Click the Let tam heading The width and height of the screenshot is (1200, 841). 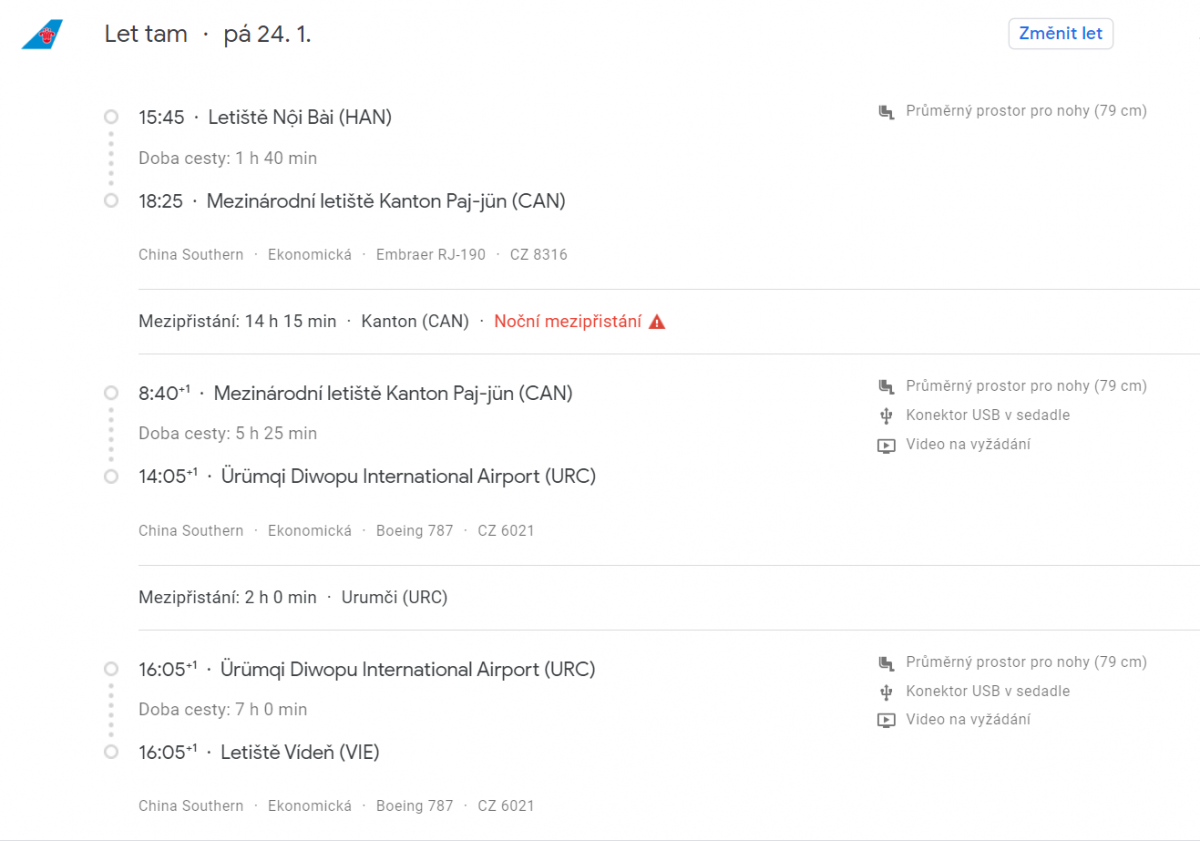pos(146,34)
